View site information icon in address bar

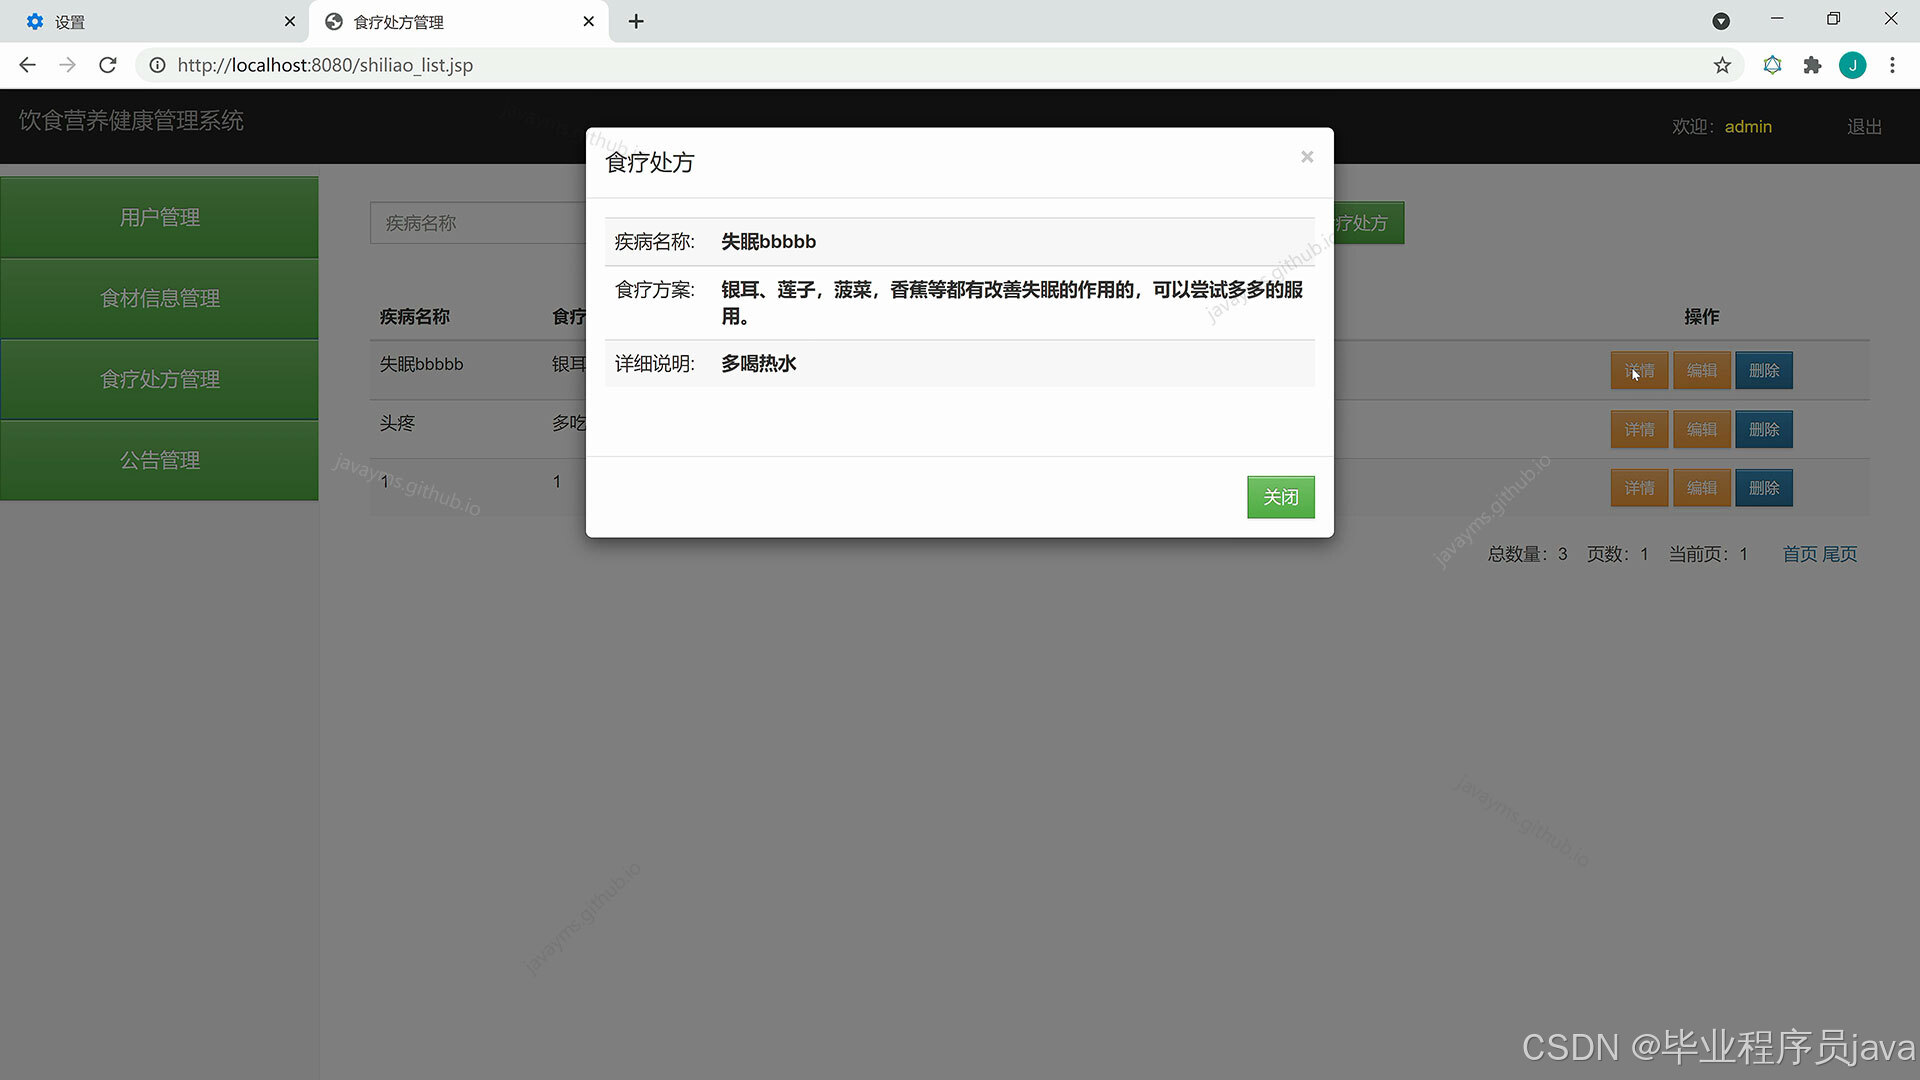click(157, 65)
